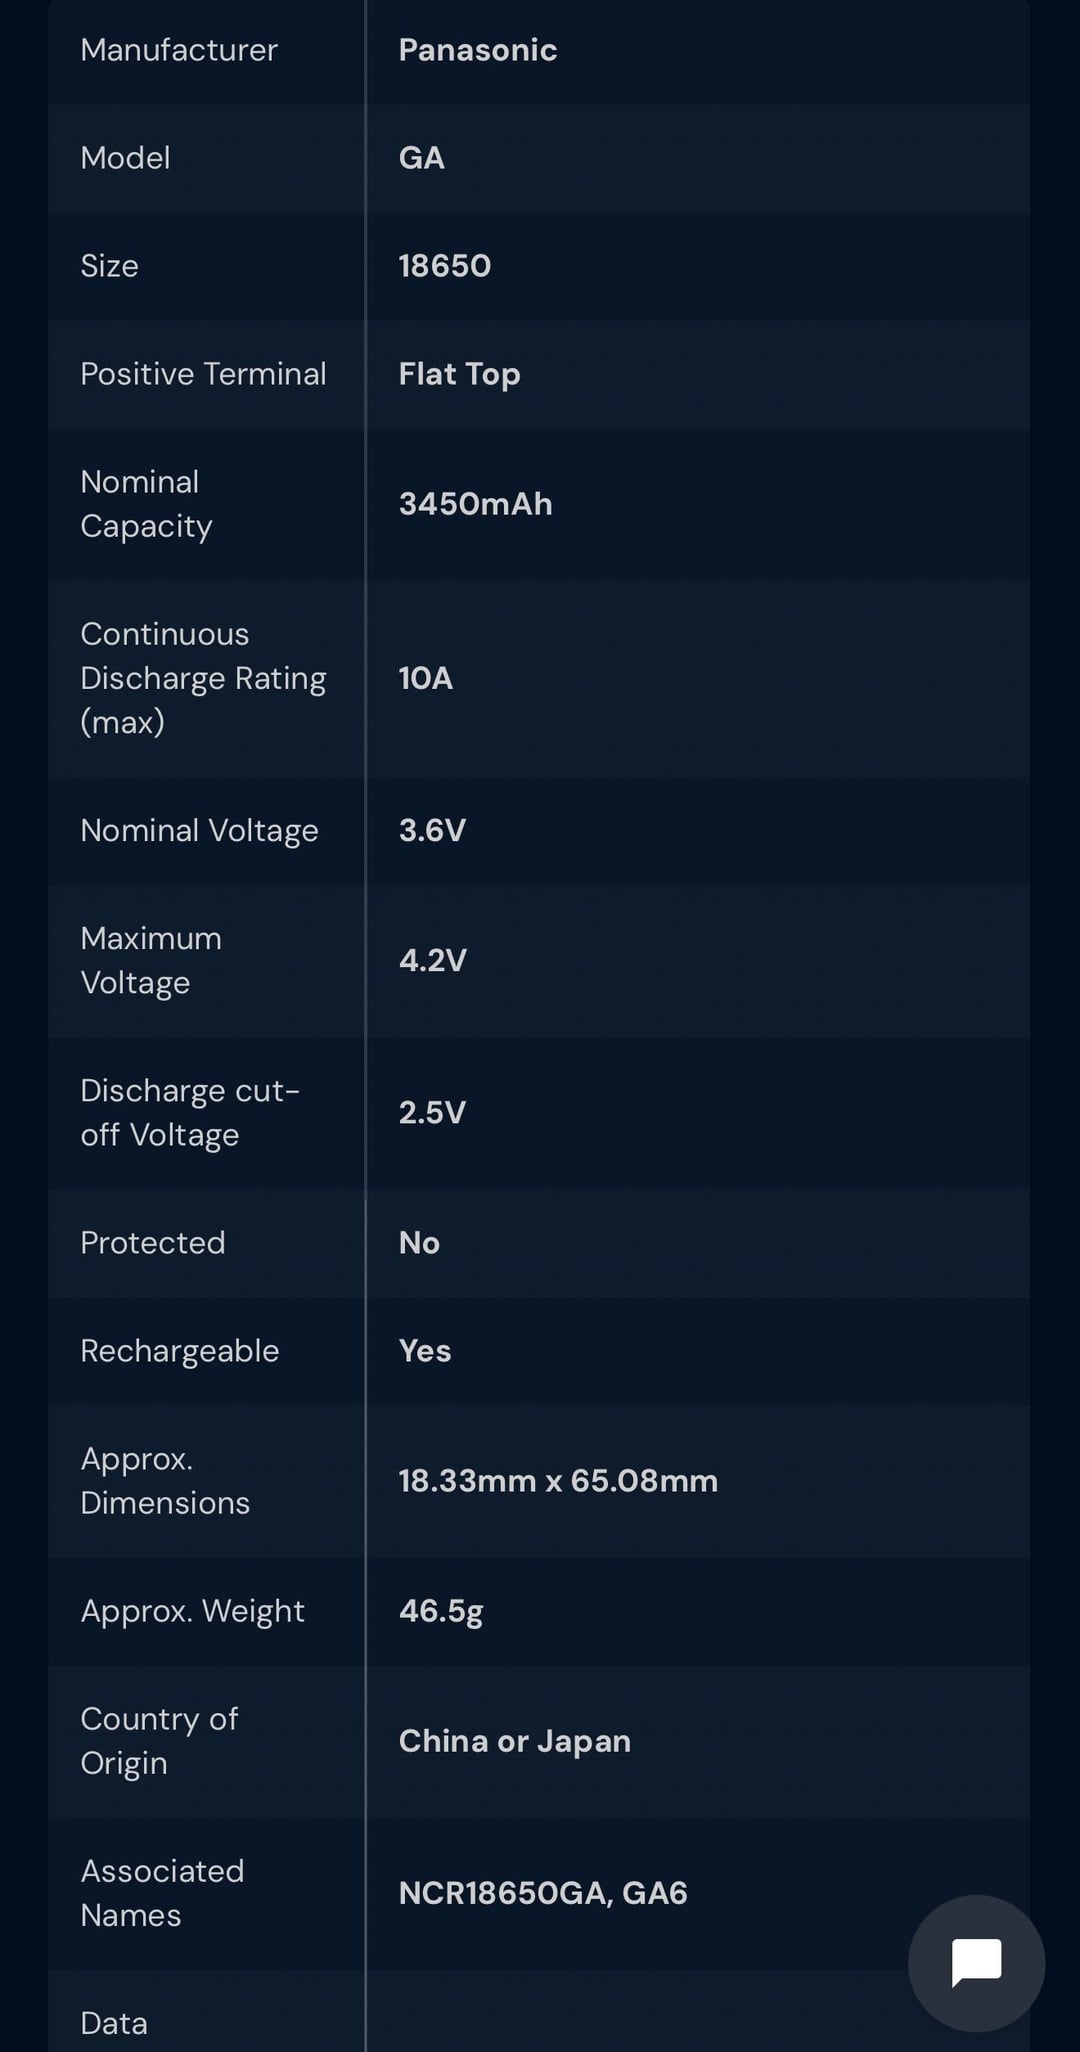Viewport: 1080px width, 2052px height.
Task: Click the 18.33mm x 65.08mm dimensions value
Action: coord(558,1481)
